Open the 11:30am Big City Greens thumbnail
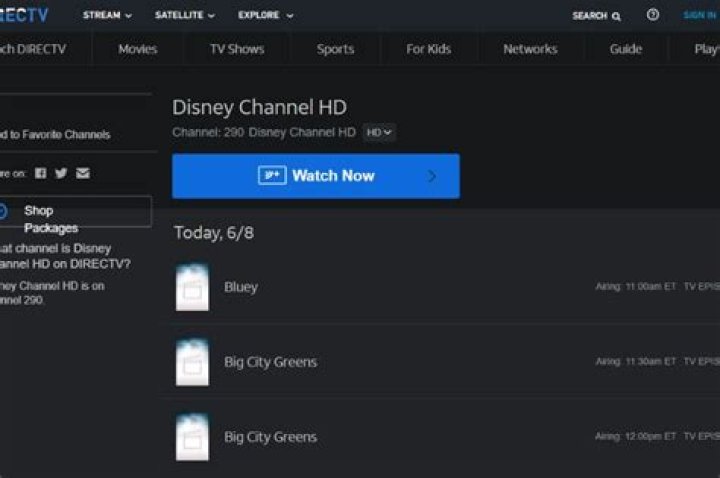The image size is (720, 478). coord(192,362)
